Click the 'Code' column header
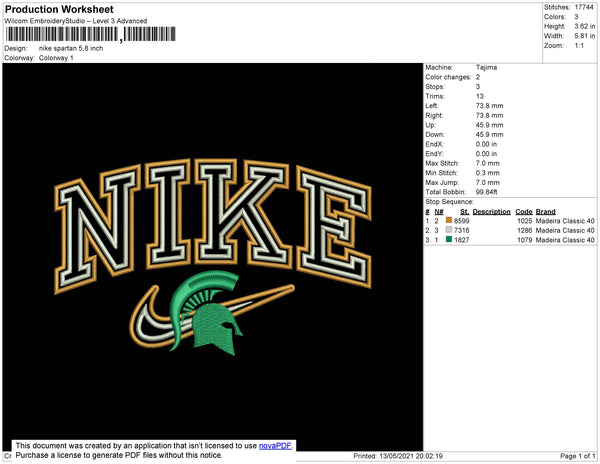Screen dimensions: 600x464 point(524,212)
